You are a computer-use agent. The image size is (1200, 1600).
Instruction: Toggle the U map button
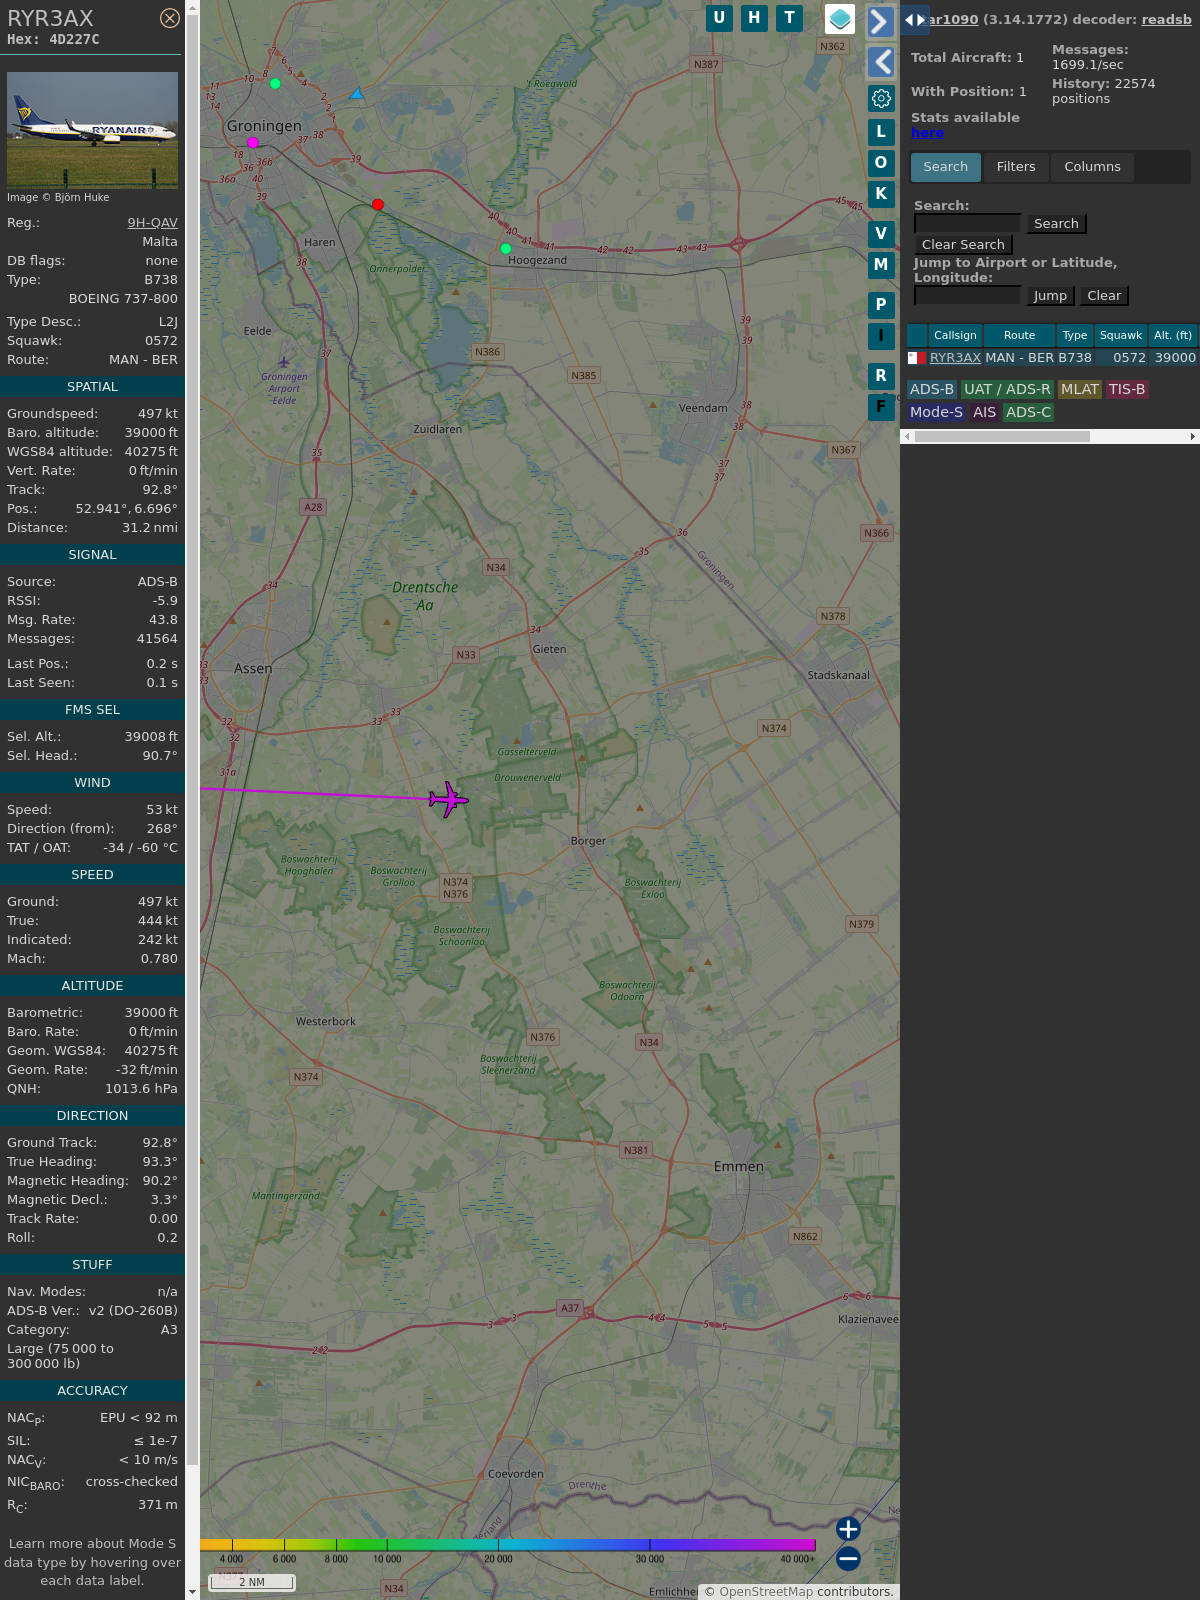pos(719,18)
